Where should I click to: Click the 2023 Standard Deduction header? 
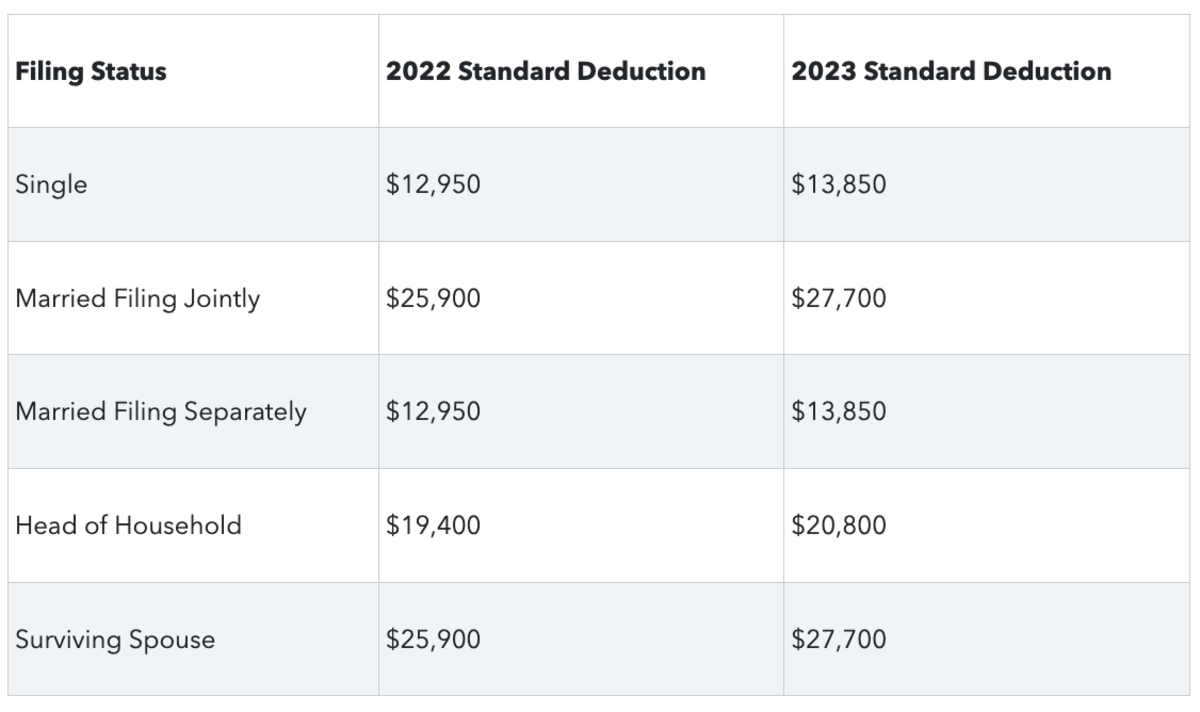click(x=950, y=72)
